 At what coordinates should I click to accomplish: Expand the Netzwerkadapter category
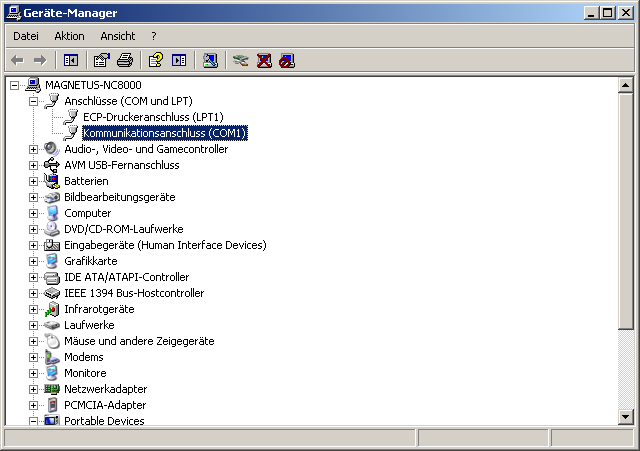[33, 389]
